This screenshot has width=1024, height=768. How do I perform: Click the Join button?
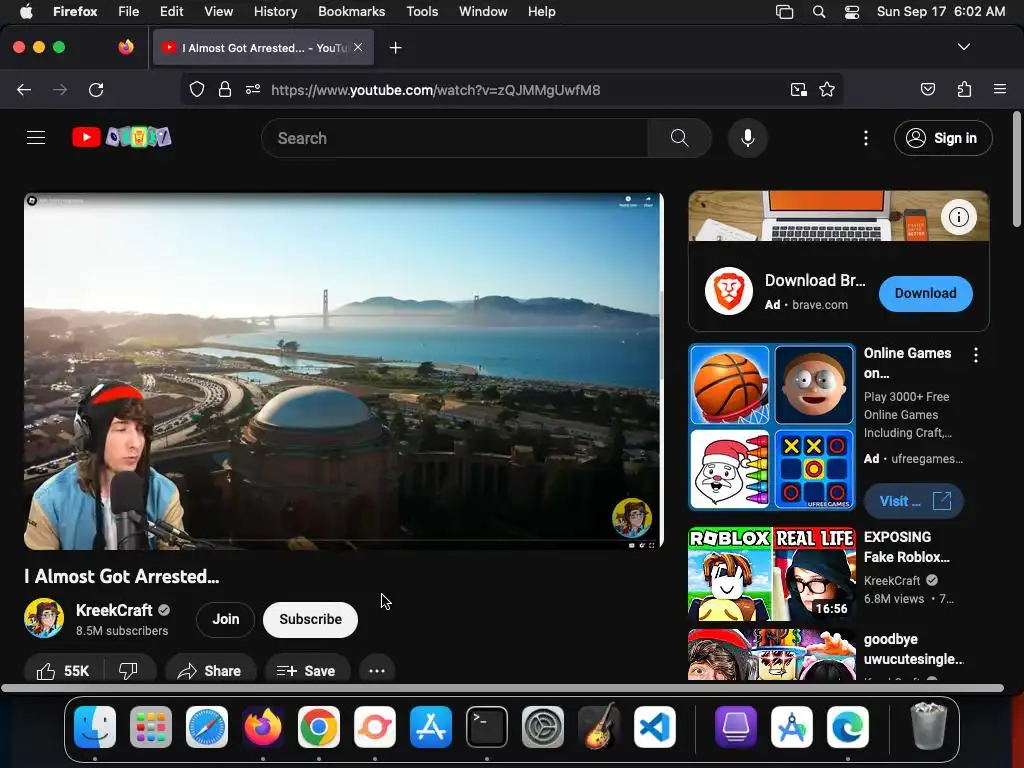pyautogui.click(x=225, y=619)
